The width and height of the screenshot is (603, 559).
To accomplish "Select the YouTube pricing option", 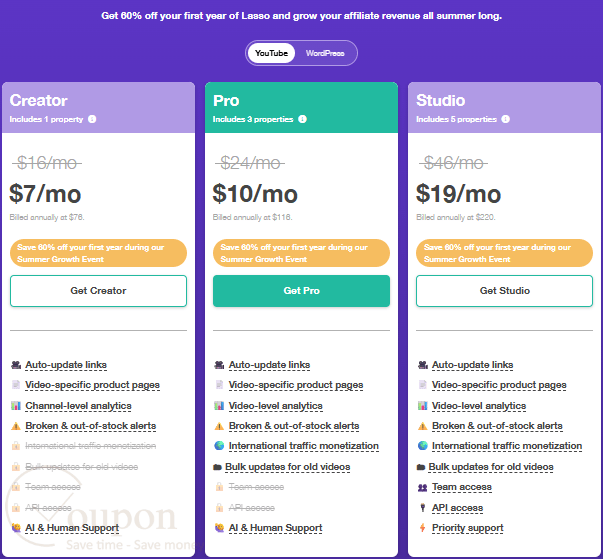I will 271,53.
